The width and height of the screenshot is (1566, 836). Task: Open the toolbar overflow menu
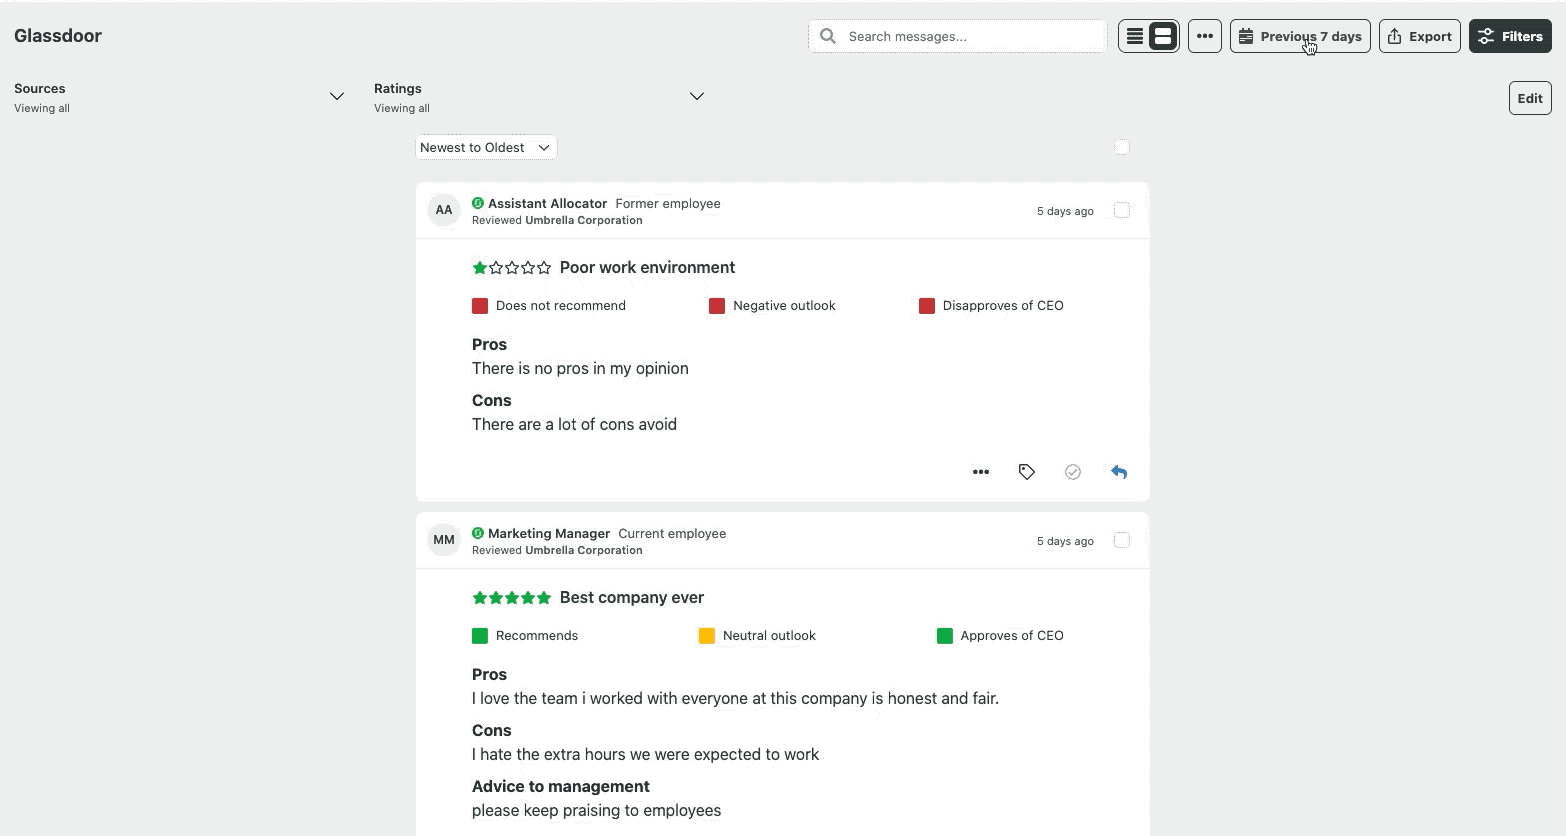[x=1204, y=35]
